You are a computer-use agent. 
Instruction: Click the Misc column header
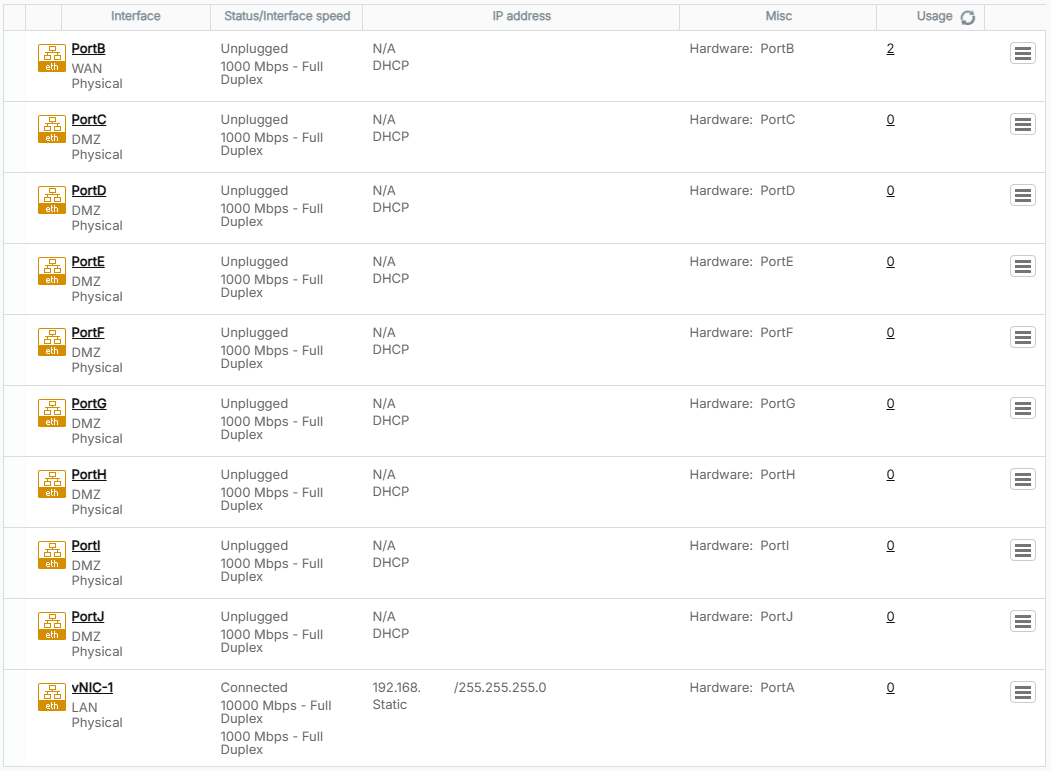tap(778, 17)
